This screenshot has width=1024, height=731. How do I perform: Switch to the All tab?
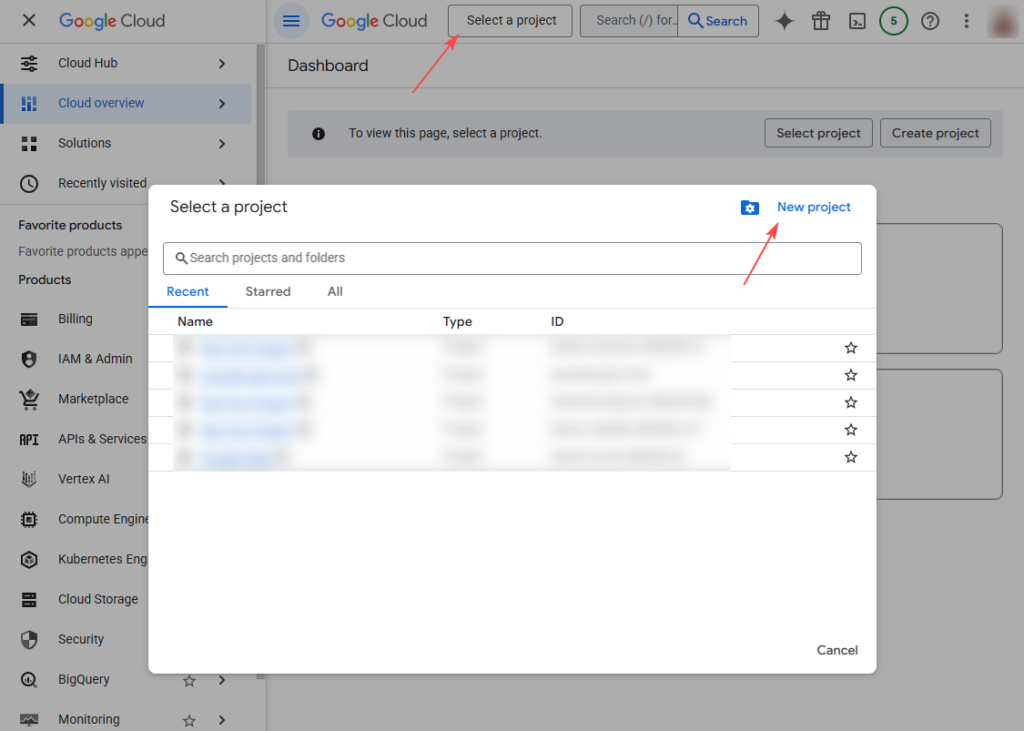tap(335, 292)
